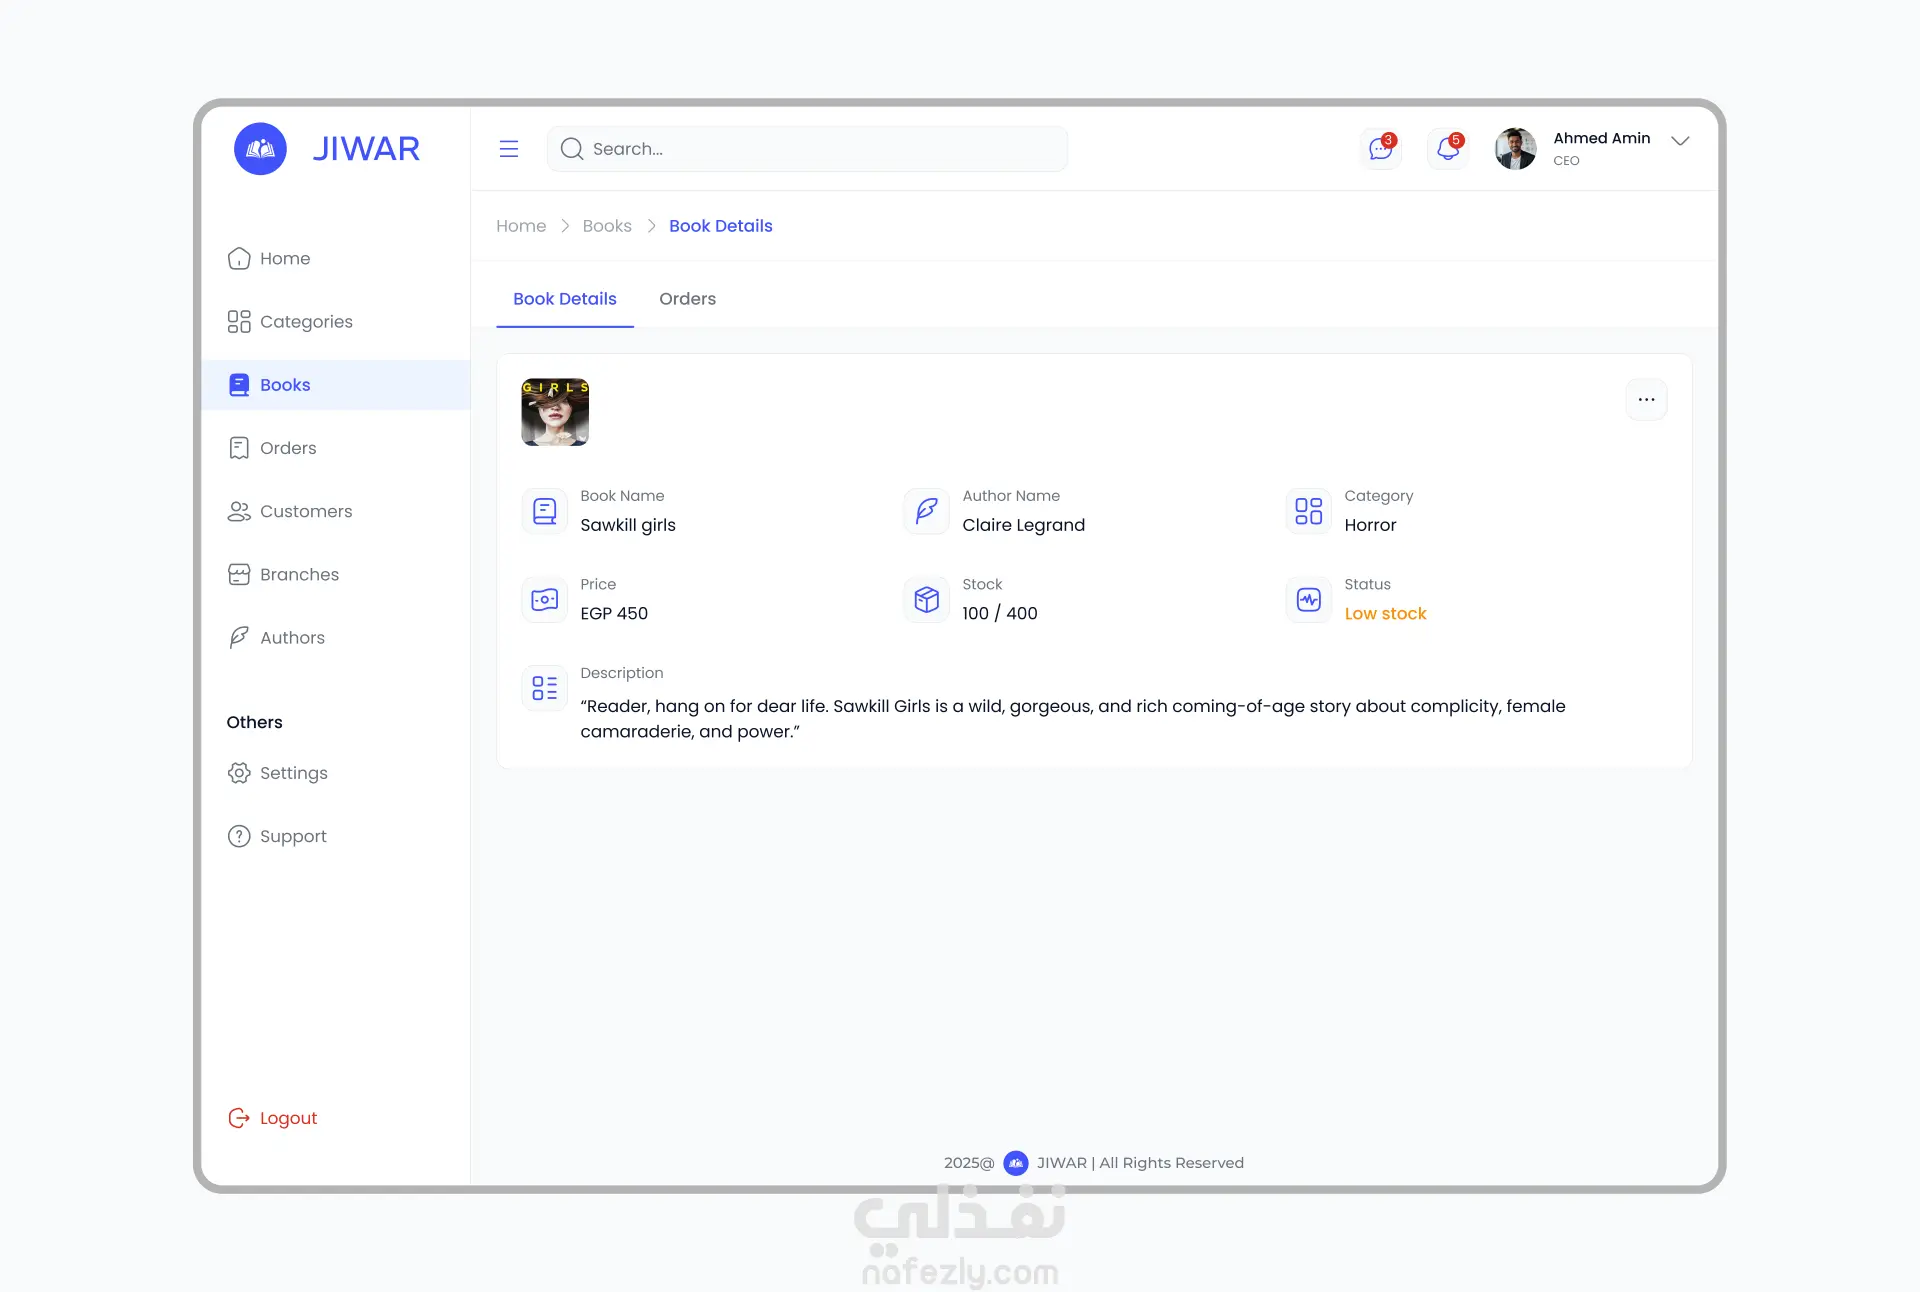Click the Status activity icon
This screenshot has height=1292, width=1920.
click(x=1308, y=600)
